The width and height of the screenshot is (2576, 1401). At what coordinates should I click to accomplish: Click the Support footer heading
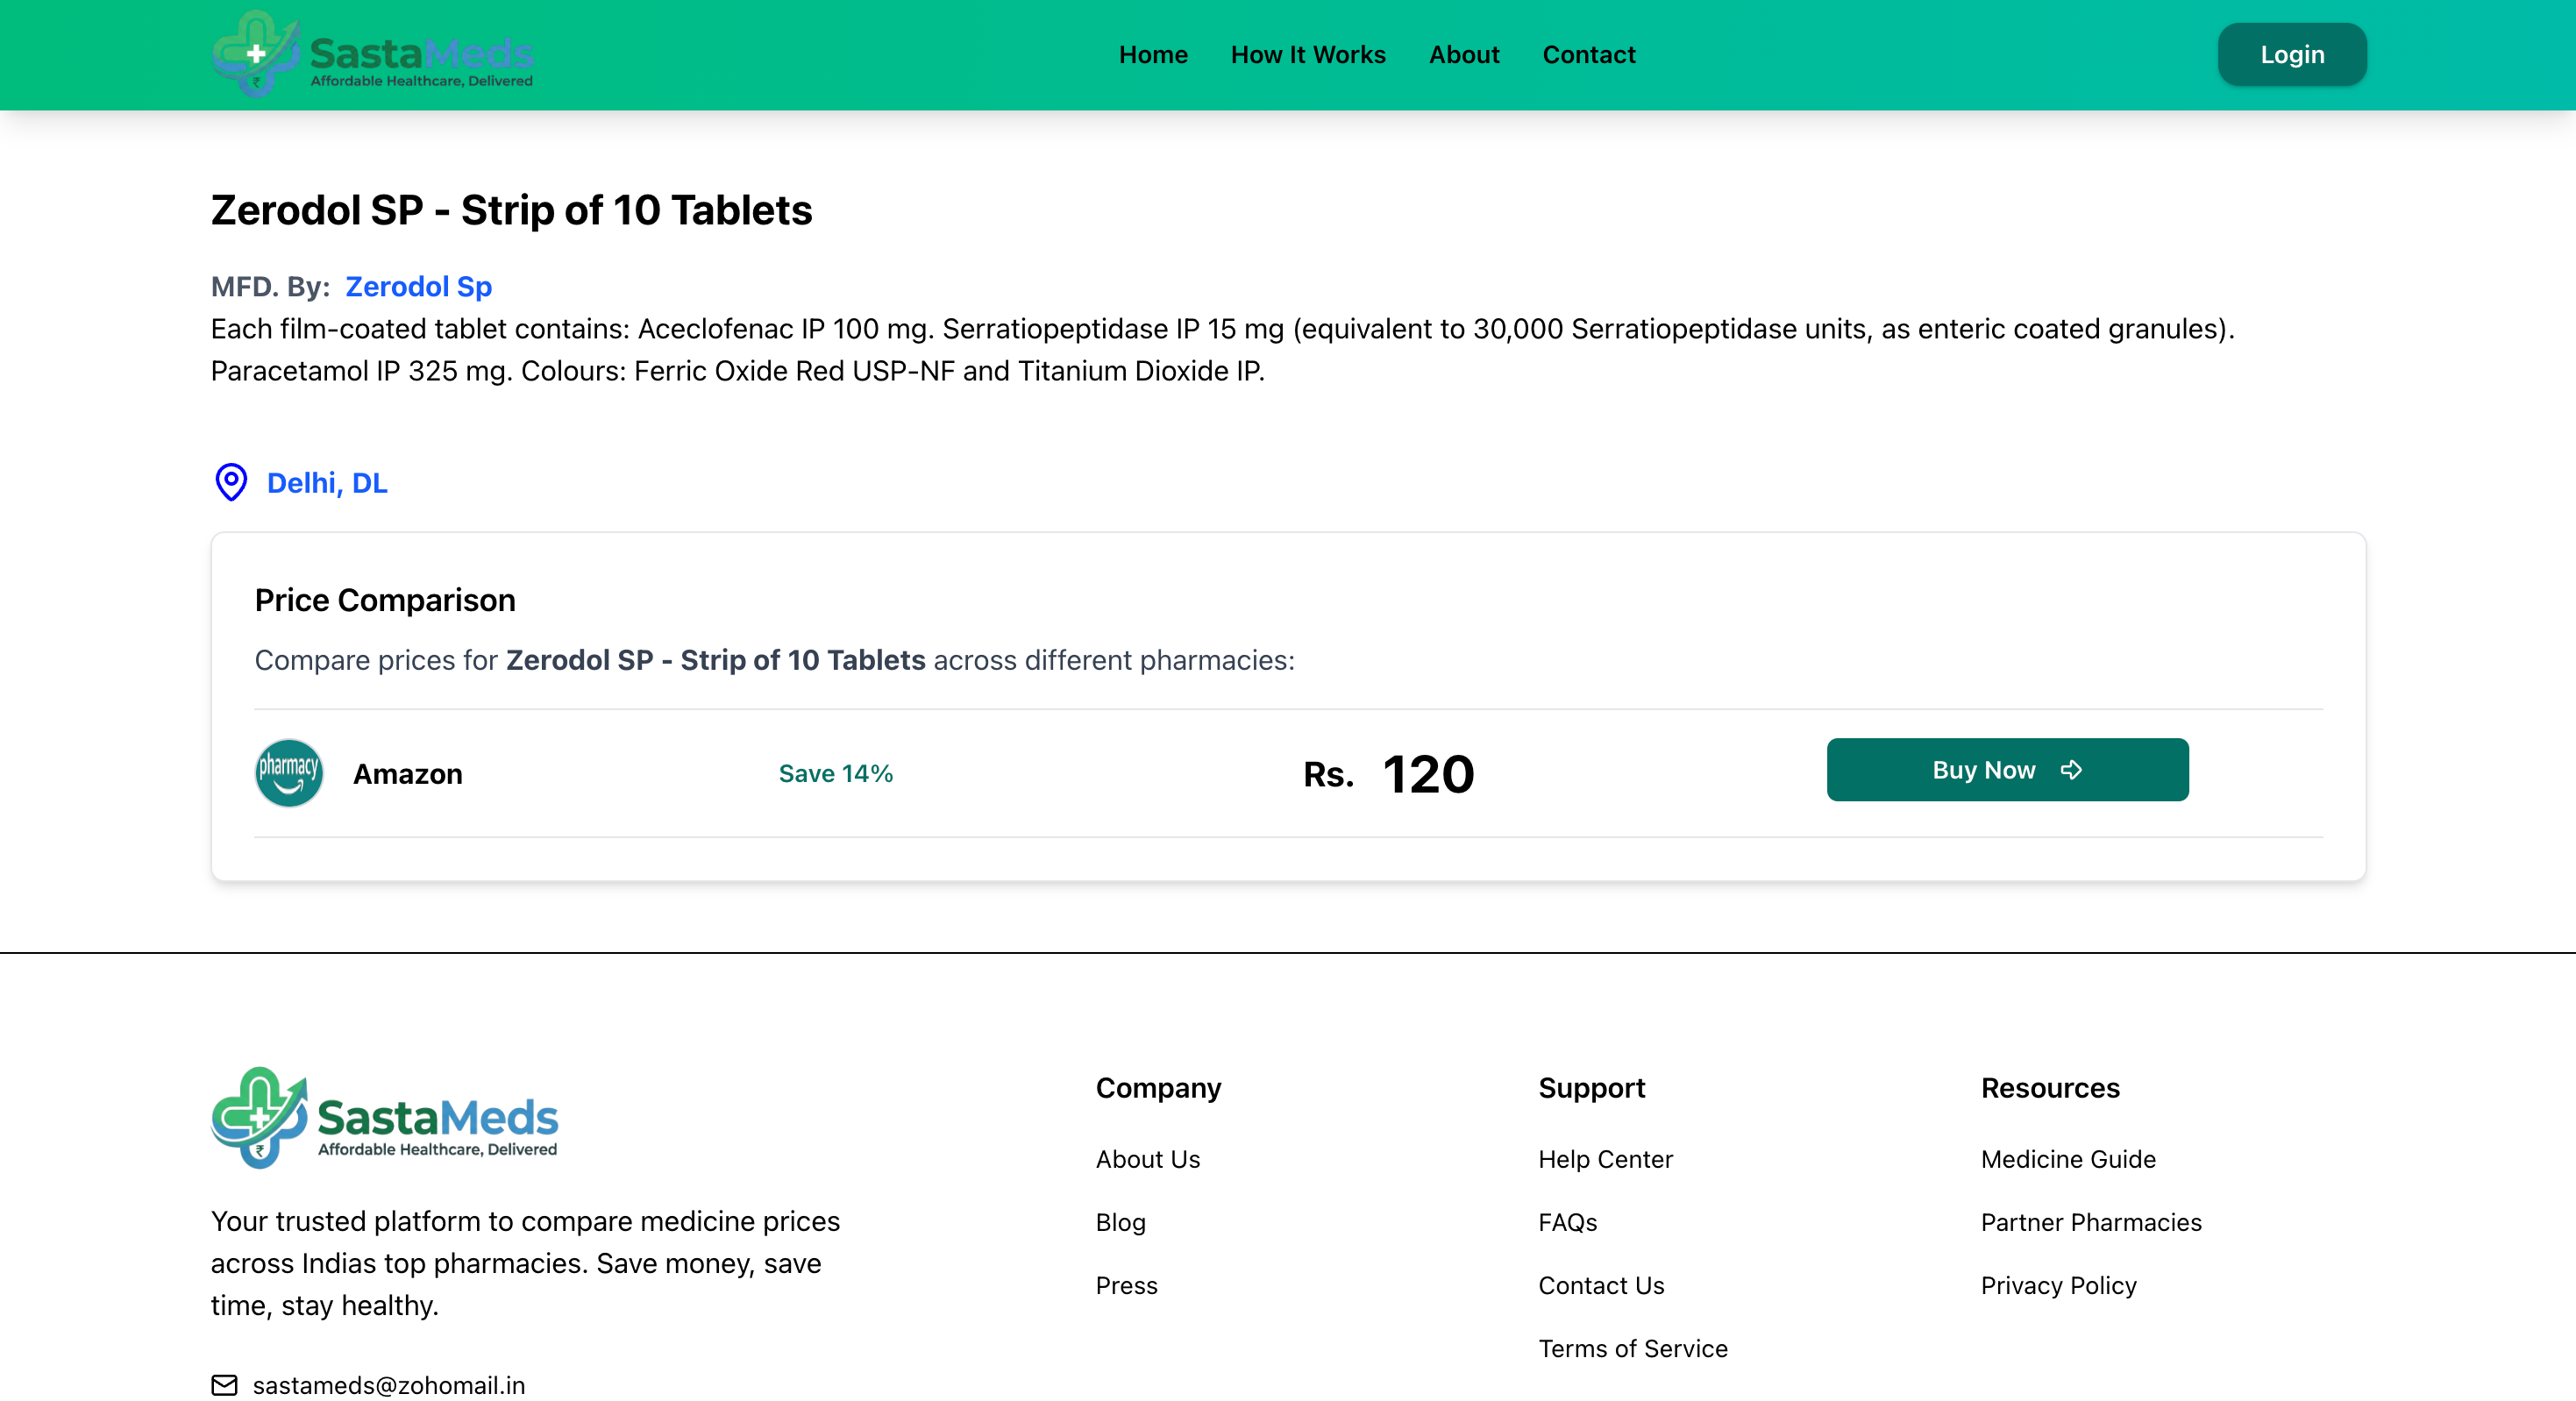(x=1592, y=1088)
